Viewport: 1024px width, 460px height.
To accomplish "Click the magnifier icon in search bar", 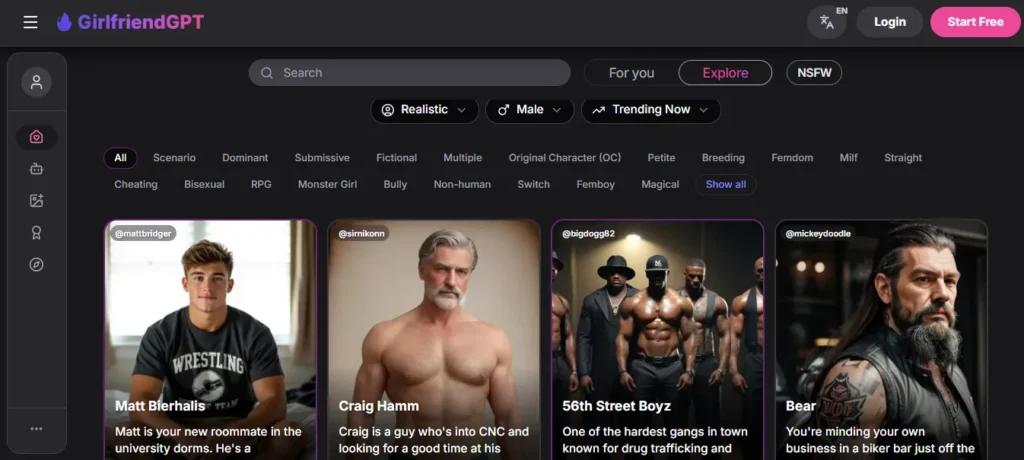I will click(266, 73).
